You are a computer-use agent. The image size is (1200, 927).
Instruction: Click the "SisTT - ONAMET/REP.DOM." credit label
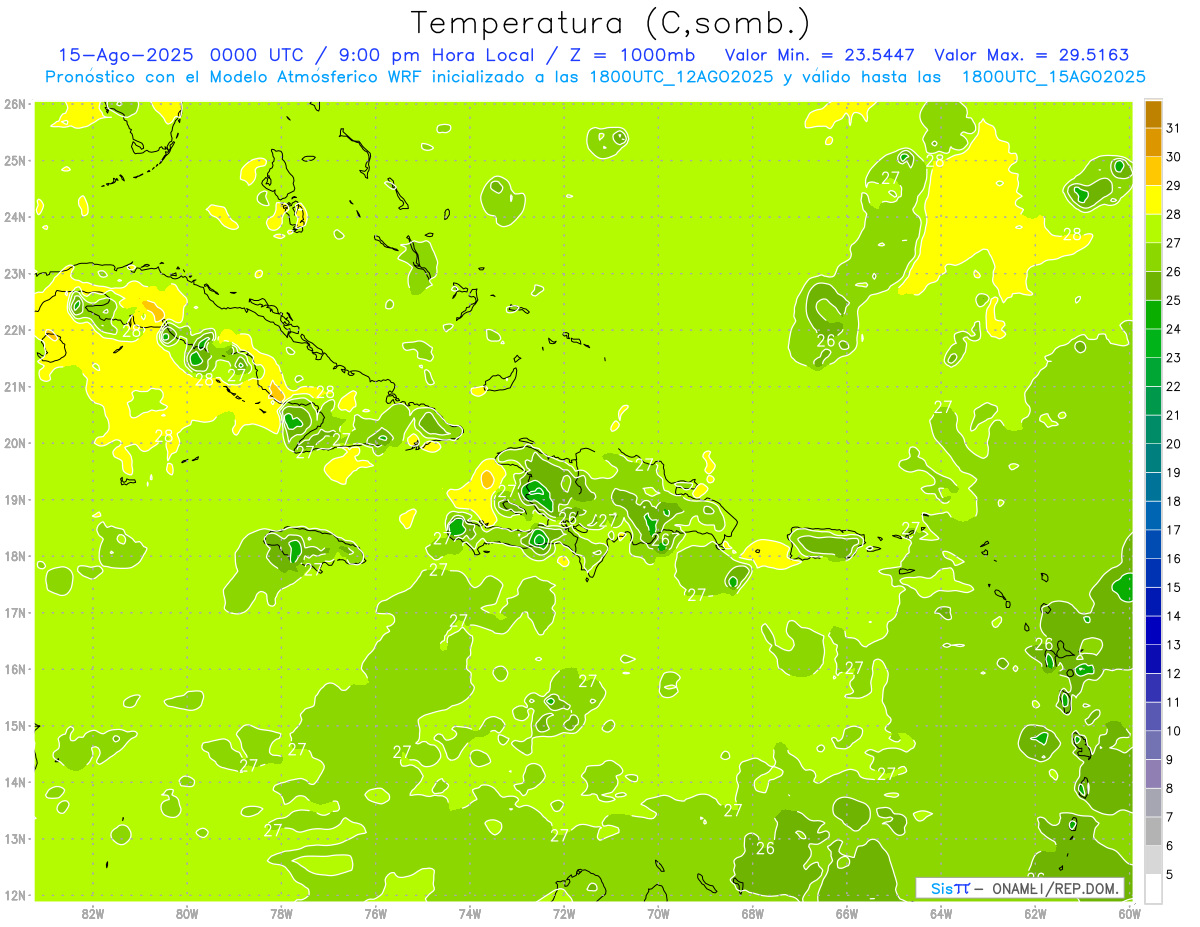(x=1020, y=888)
